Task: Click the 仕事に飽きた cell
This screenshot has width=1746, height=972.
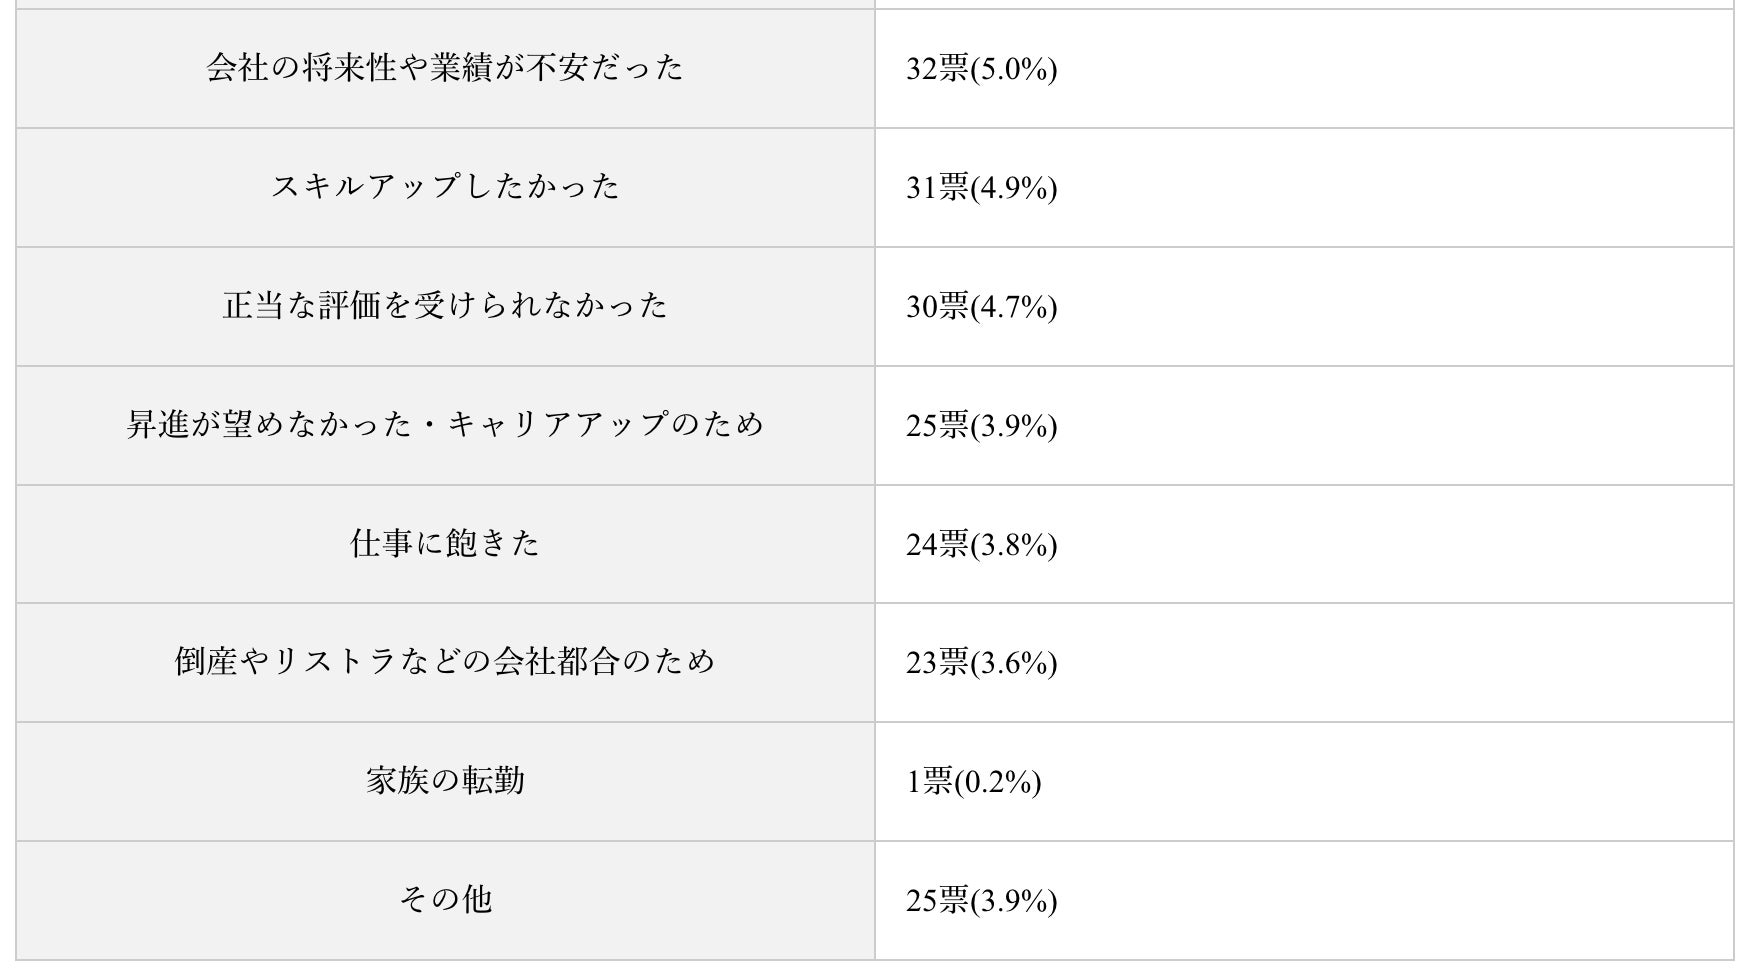Action: click(x=445, y=544)
